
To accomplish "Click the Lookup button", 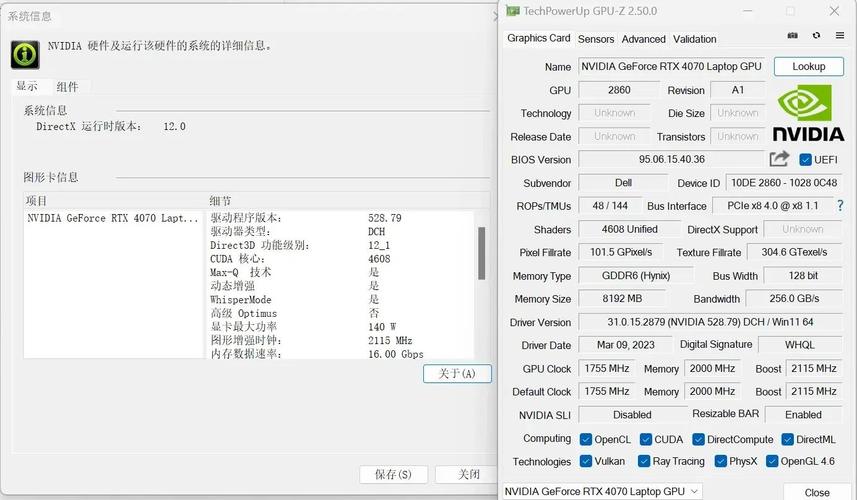I will [x=808, y=67].
